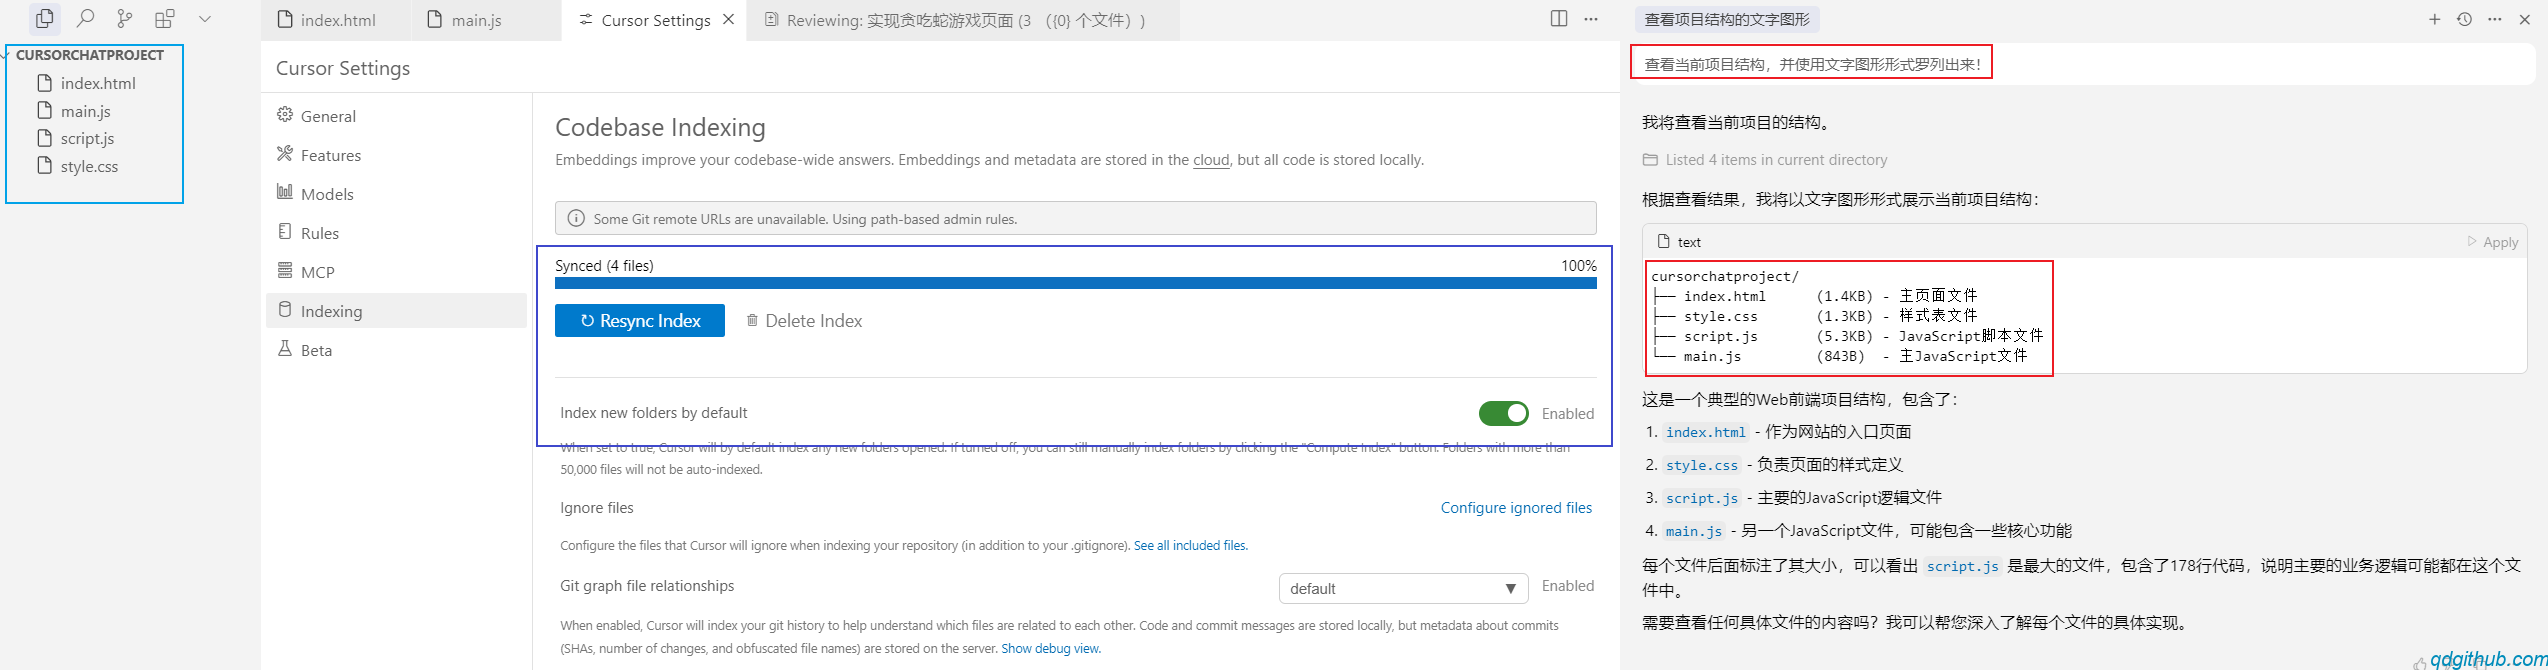This screenshot has width=2548, height=670.
Task: Select the Cursor Settings tab
Action: [x=655, y=20]
